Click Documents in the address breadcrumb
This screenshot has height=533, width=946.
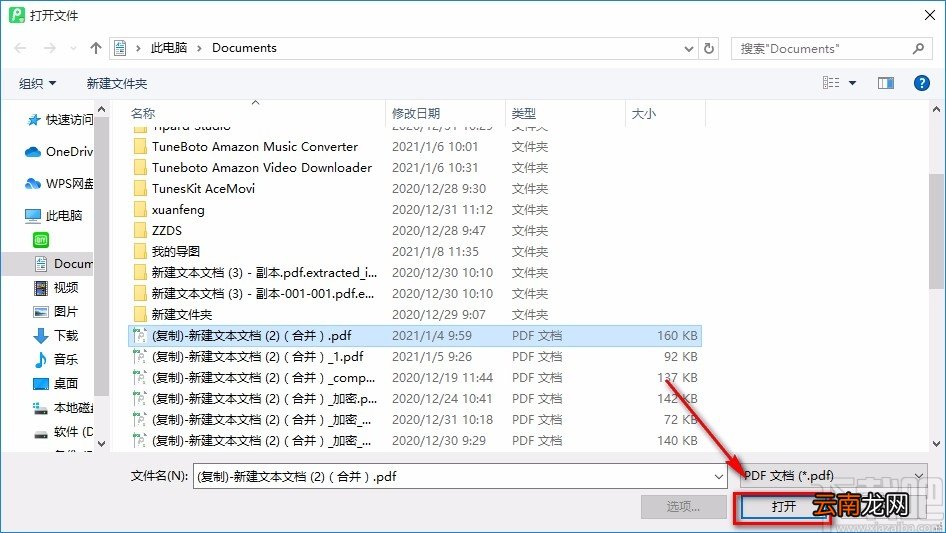click(x=244, y=48)
